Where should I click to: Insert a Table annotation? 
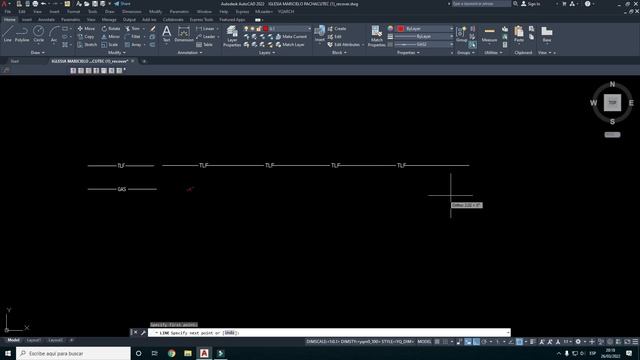(x=204, y=44)
